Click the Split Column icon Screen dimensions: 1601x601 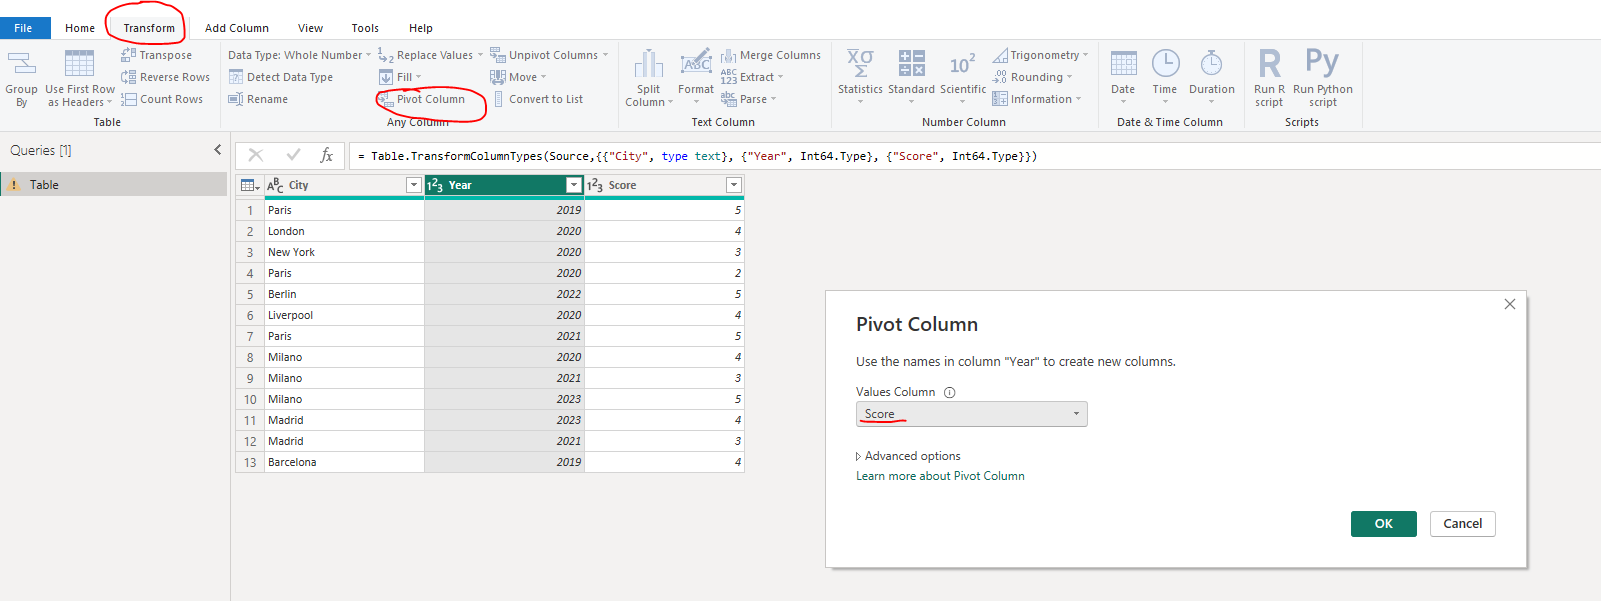click(x=649, y=64)
